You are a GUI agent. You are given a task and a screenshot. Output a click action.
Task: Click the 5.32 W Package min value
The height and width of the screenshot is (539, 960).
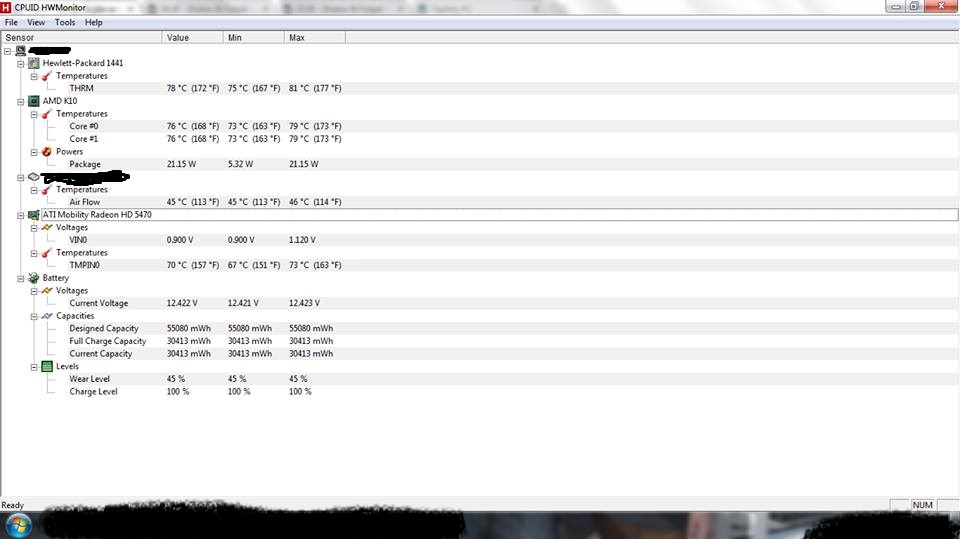coord(241,164)
